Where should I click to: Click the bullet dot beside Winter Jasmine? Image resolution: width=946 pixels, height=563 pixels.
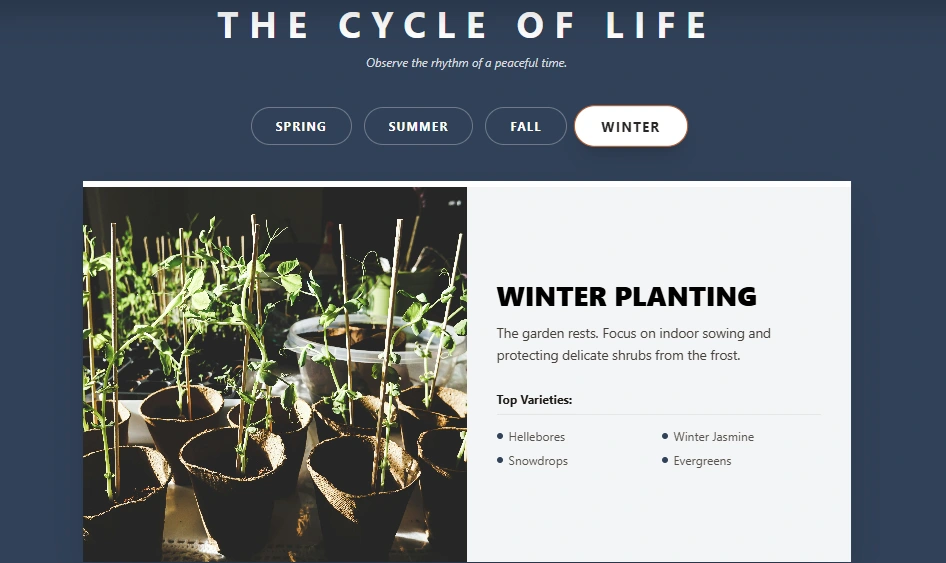[x=665, y=436]
